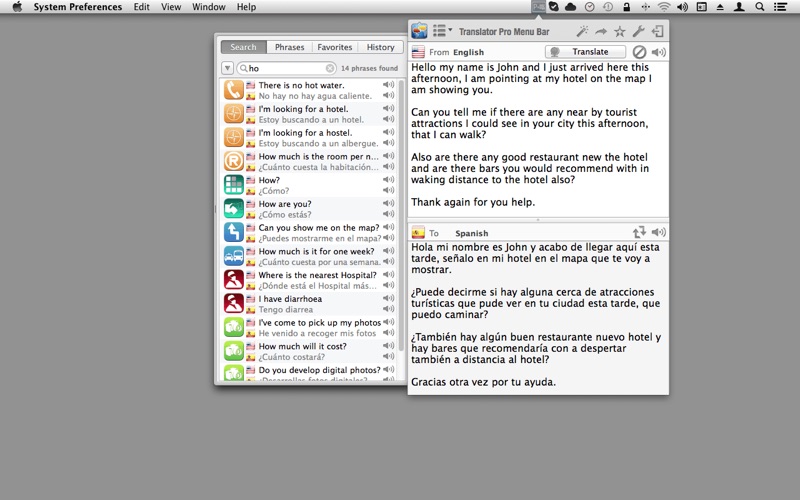
Task: Click the magic wand icon in Translator toolbar
Action: pyautogui.click(x=582, y=32)
